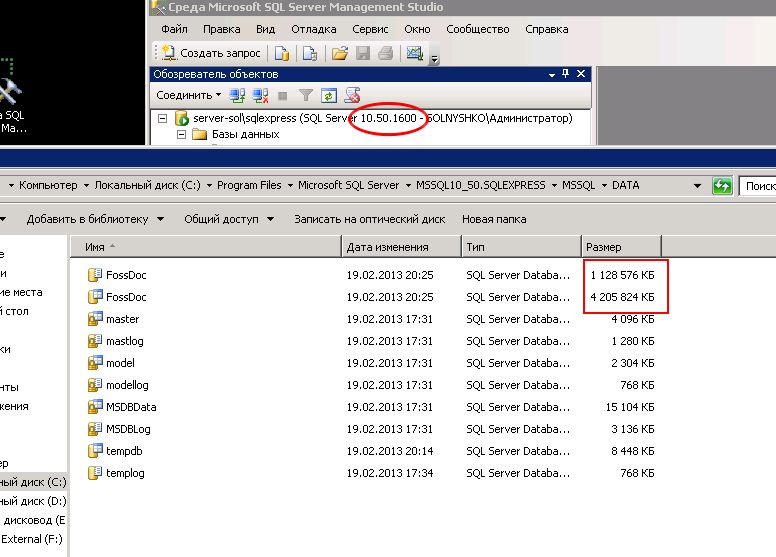Open the Окно menu
The height and width of the screenshot is (557, 776).
coord(417,29)
